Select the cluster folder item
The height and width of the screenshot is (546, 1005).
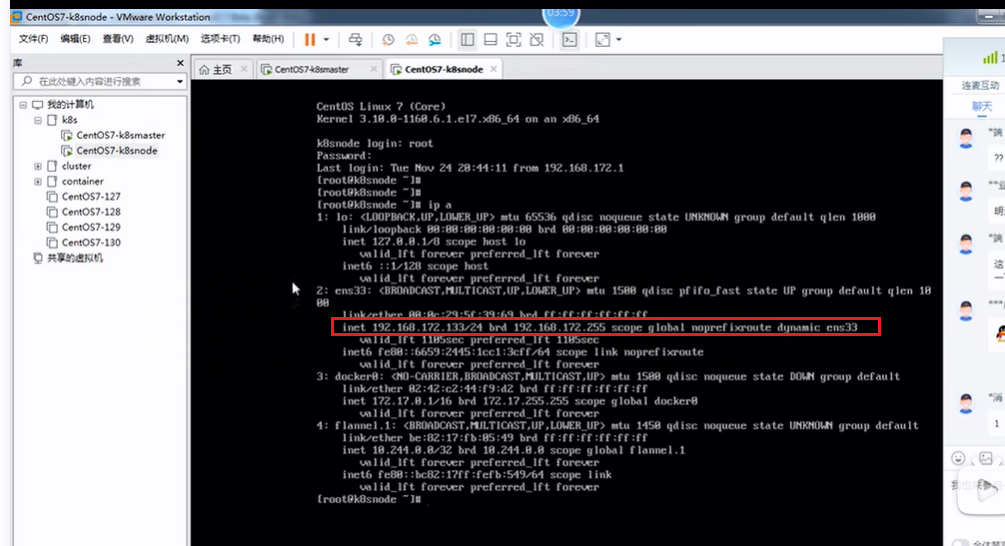point(76,166)
